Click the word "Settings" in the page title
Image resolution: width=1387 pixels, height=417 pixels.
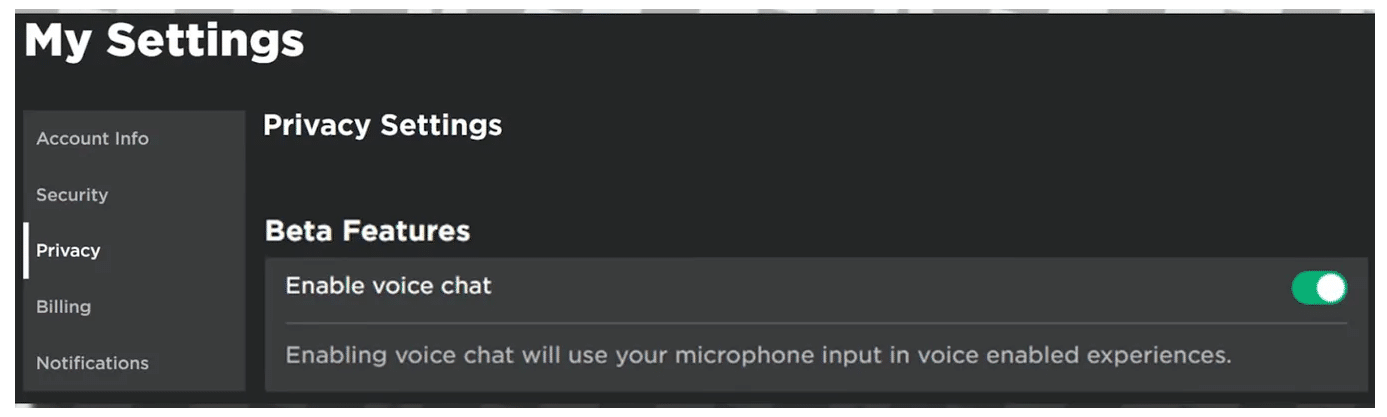point(205,41)
